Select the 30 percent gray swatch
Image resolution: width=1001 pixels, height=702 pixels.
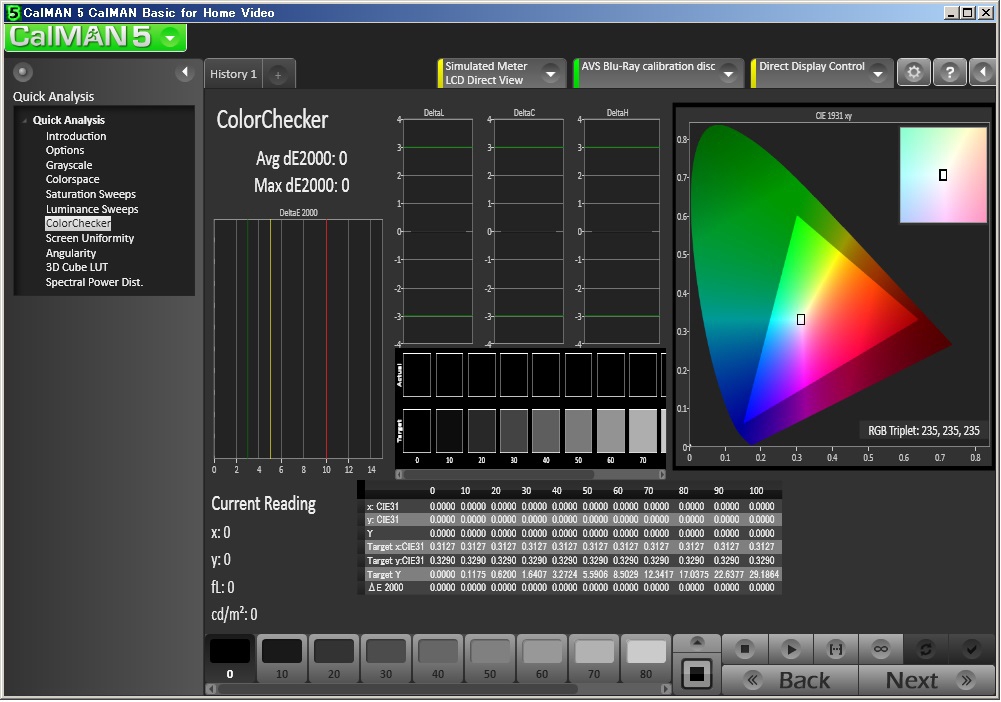(x=386, y=659)
